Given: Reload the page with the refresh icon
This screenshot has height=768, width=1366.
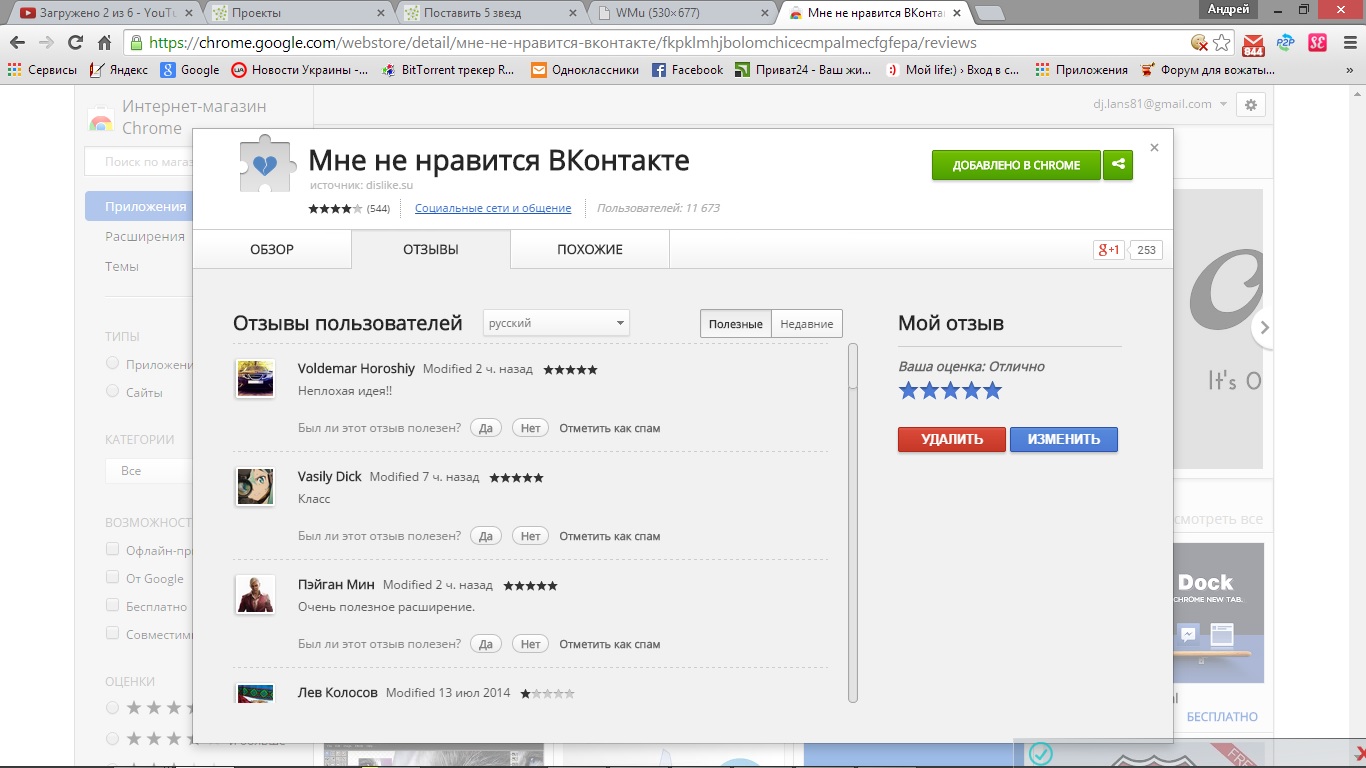Looking at the screenshot, I should coord(75,43).
